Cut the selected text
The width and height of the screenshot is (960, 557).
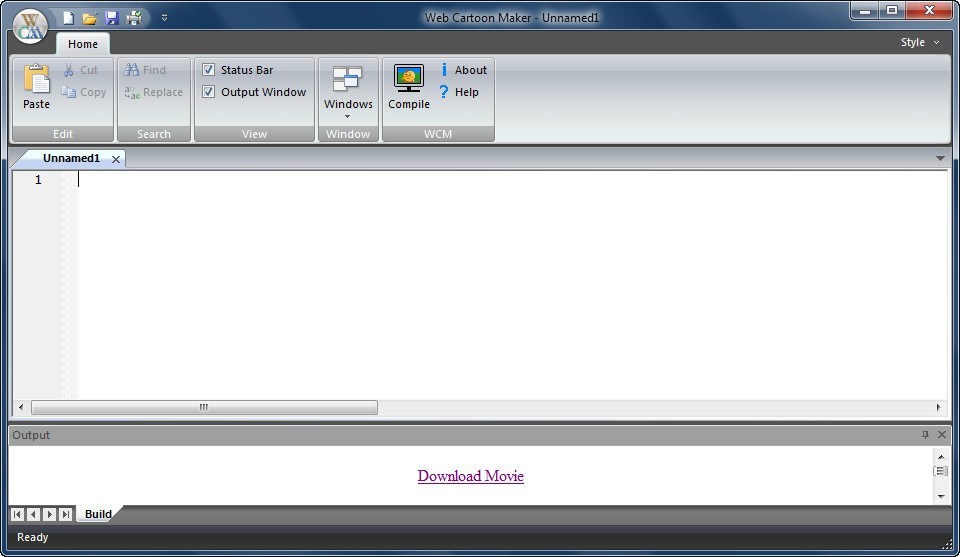pos(81,70)
